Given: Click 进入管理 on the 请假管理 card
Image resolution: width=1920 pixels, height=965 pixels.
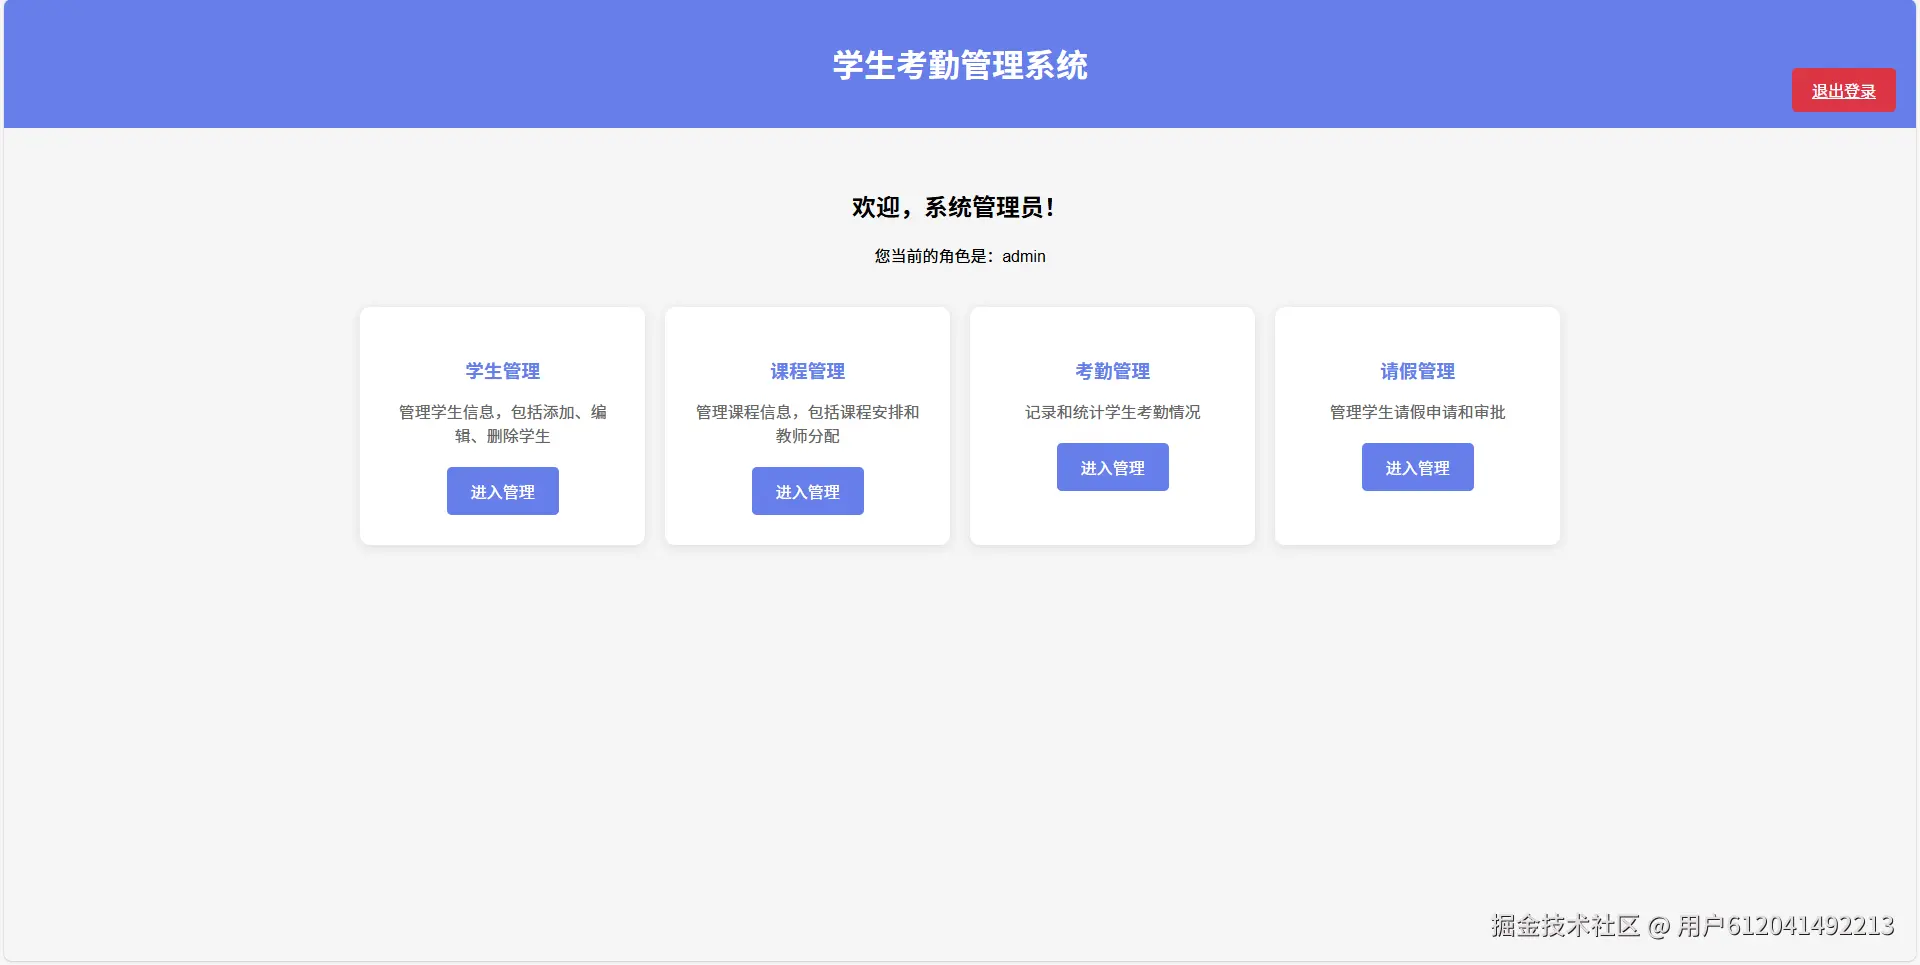Looking at the screenshot, I should click(1417, 466).
